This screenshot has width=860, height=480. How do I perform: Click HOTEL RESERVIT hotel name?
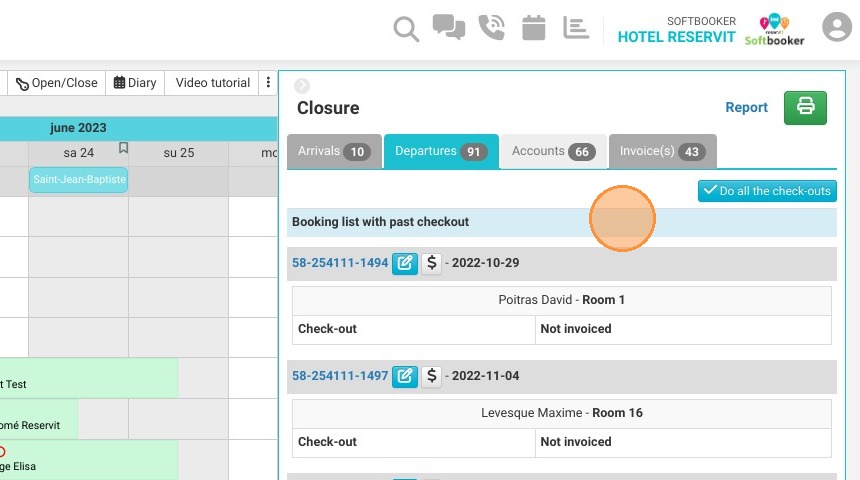click(676, 37)
